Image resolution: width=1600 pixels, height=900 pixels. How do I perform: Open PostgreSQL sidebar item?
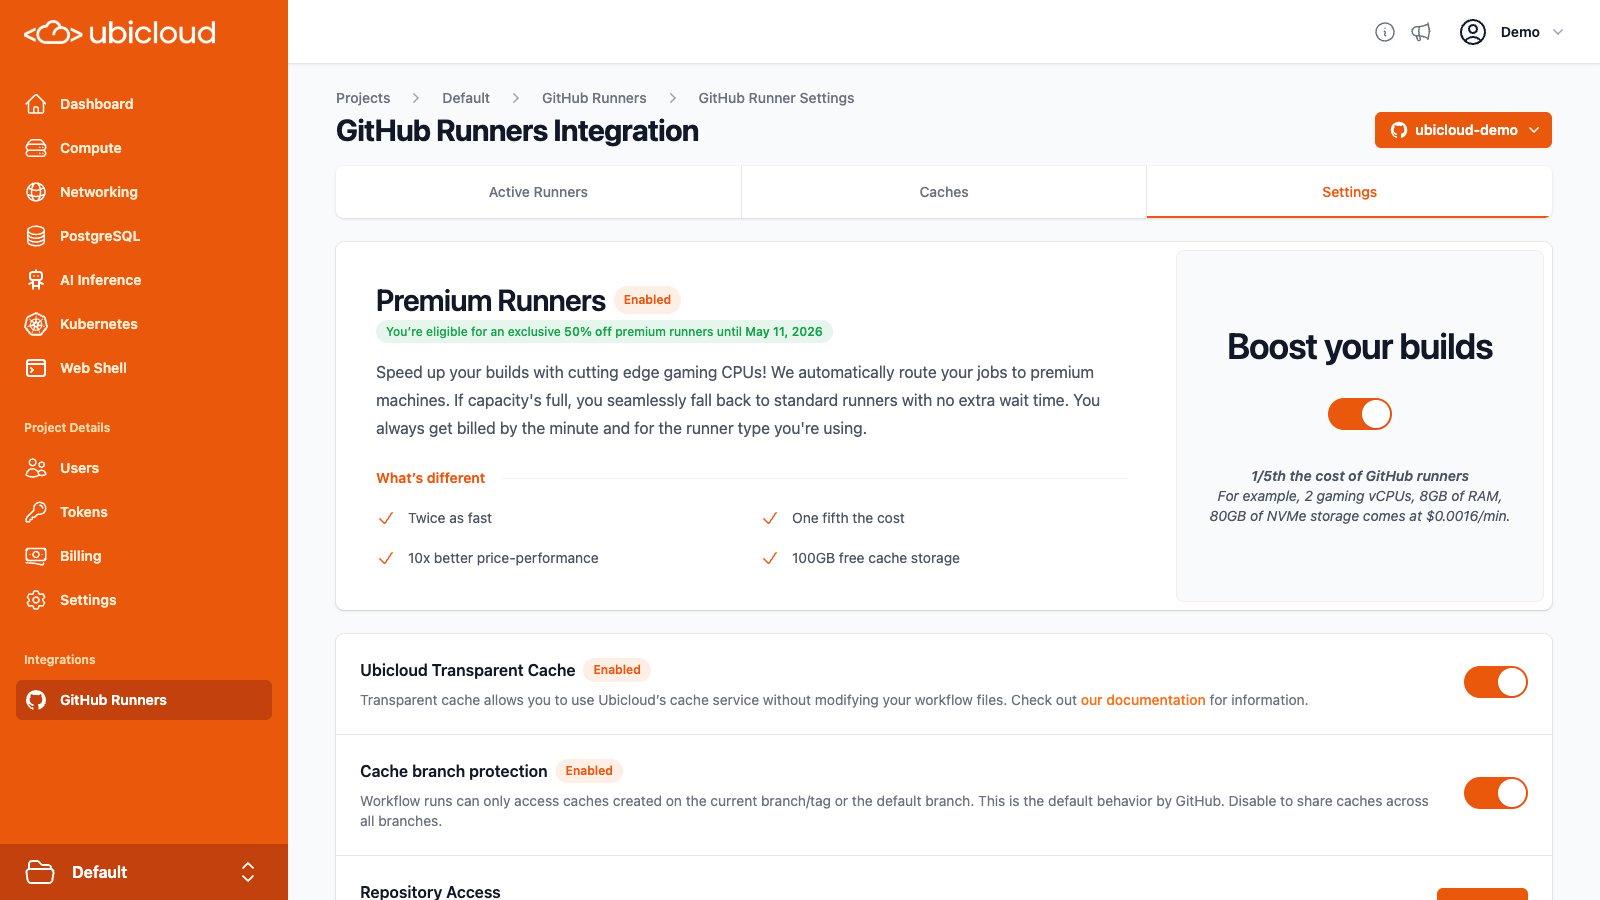[x=144, y=236]
